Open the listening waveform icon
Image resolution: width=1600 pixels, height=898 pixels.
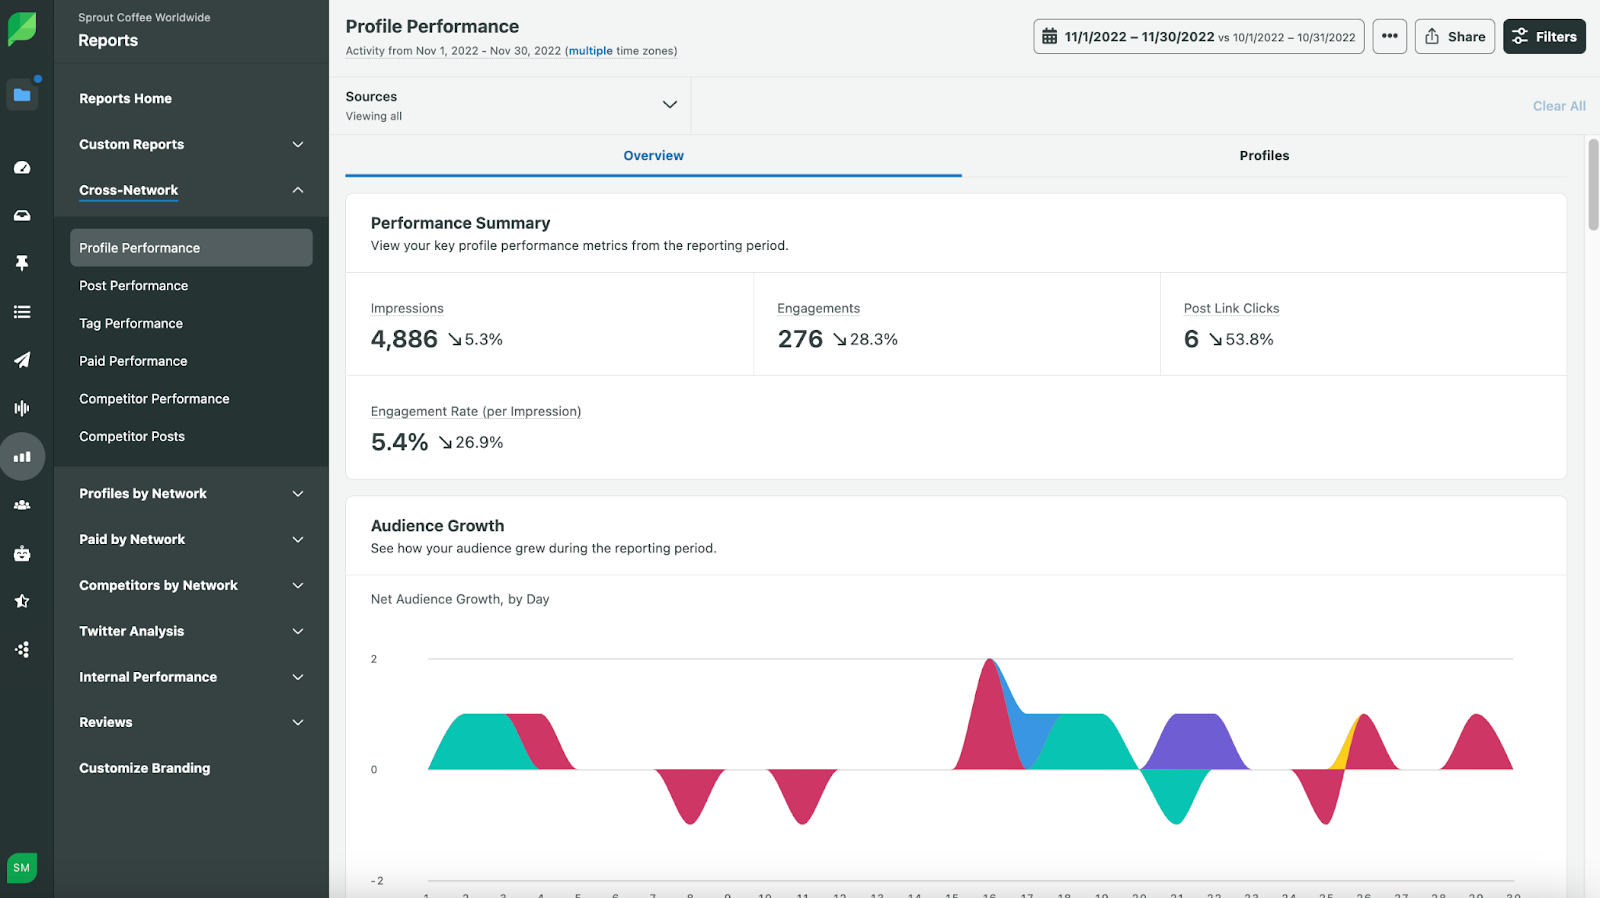point(22,408)
